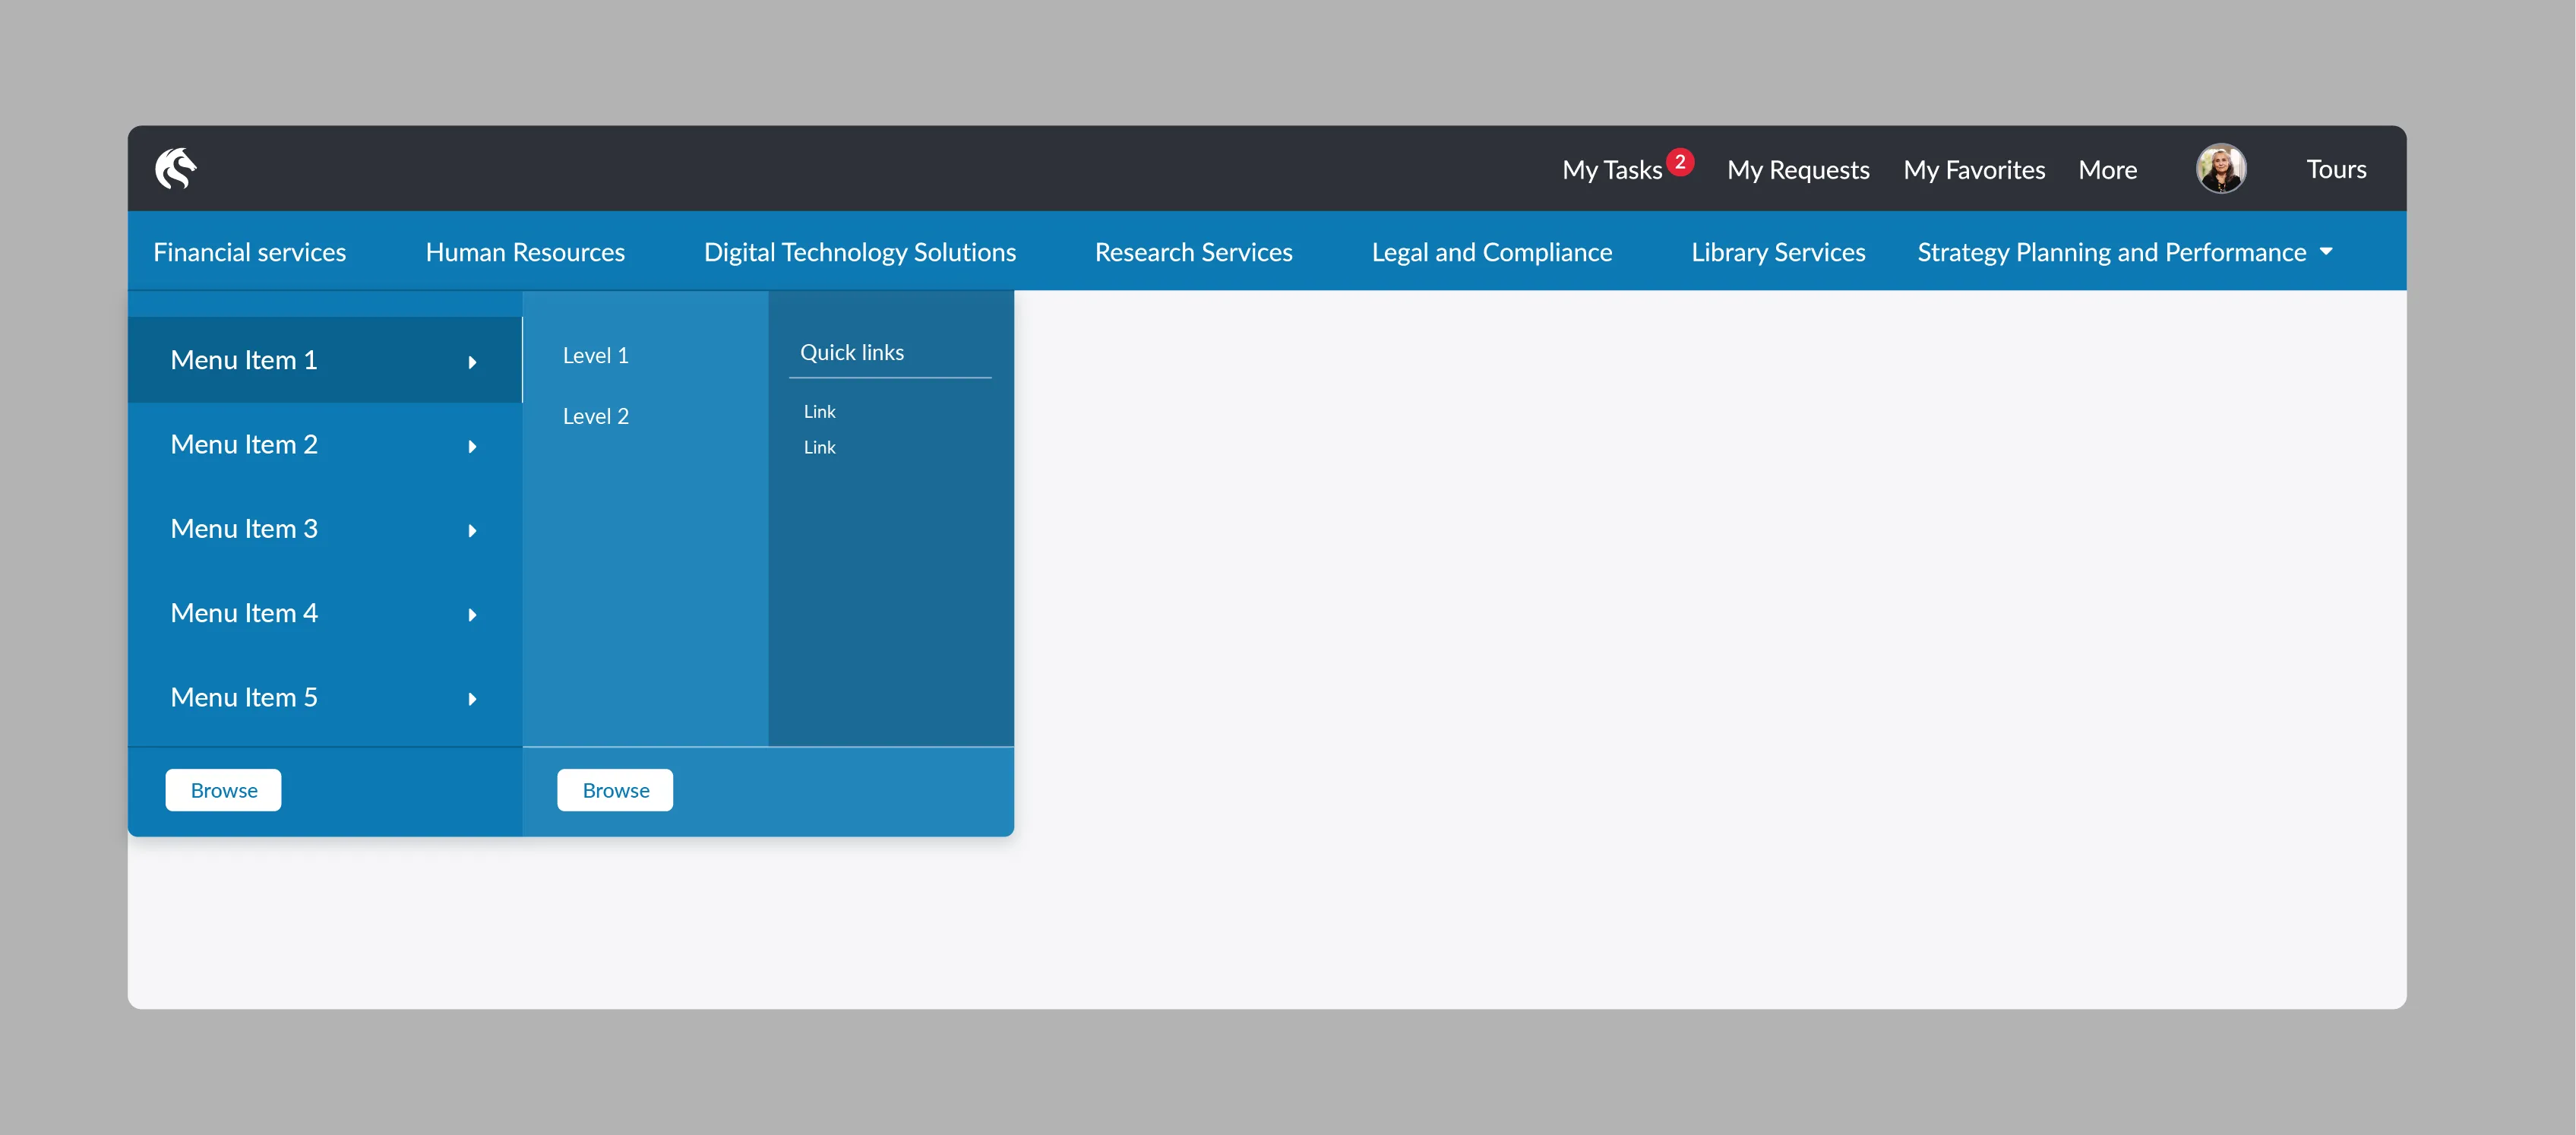The image size is (2576, 1135).
Task: Open the first Quick links Link
Action: pyautogui.click(x=819, y=411)
